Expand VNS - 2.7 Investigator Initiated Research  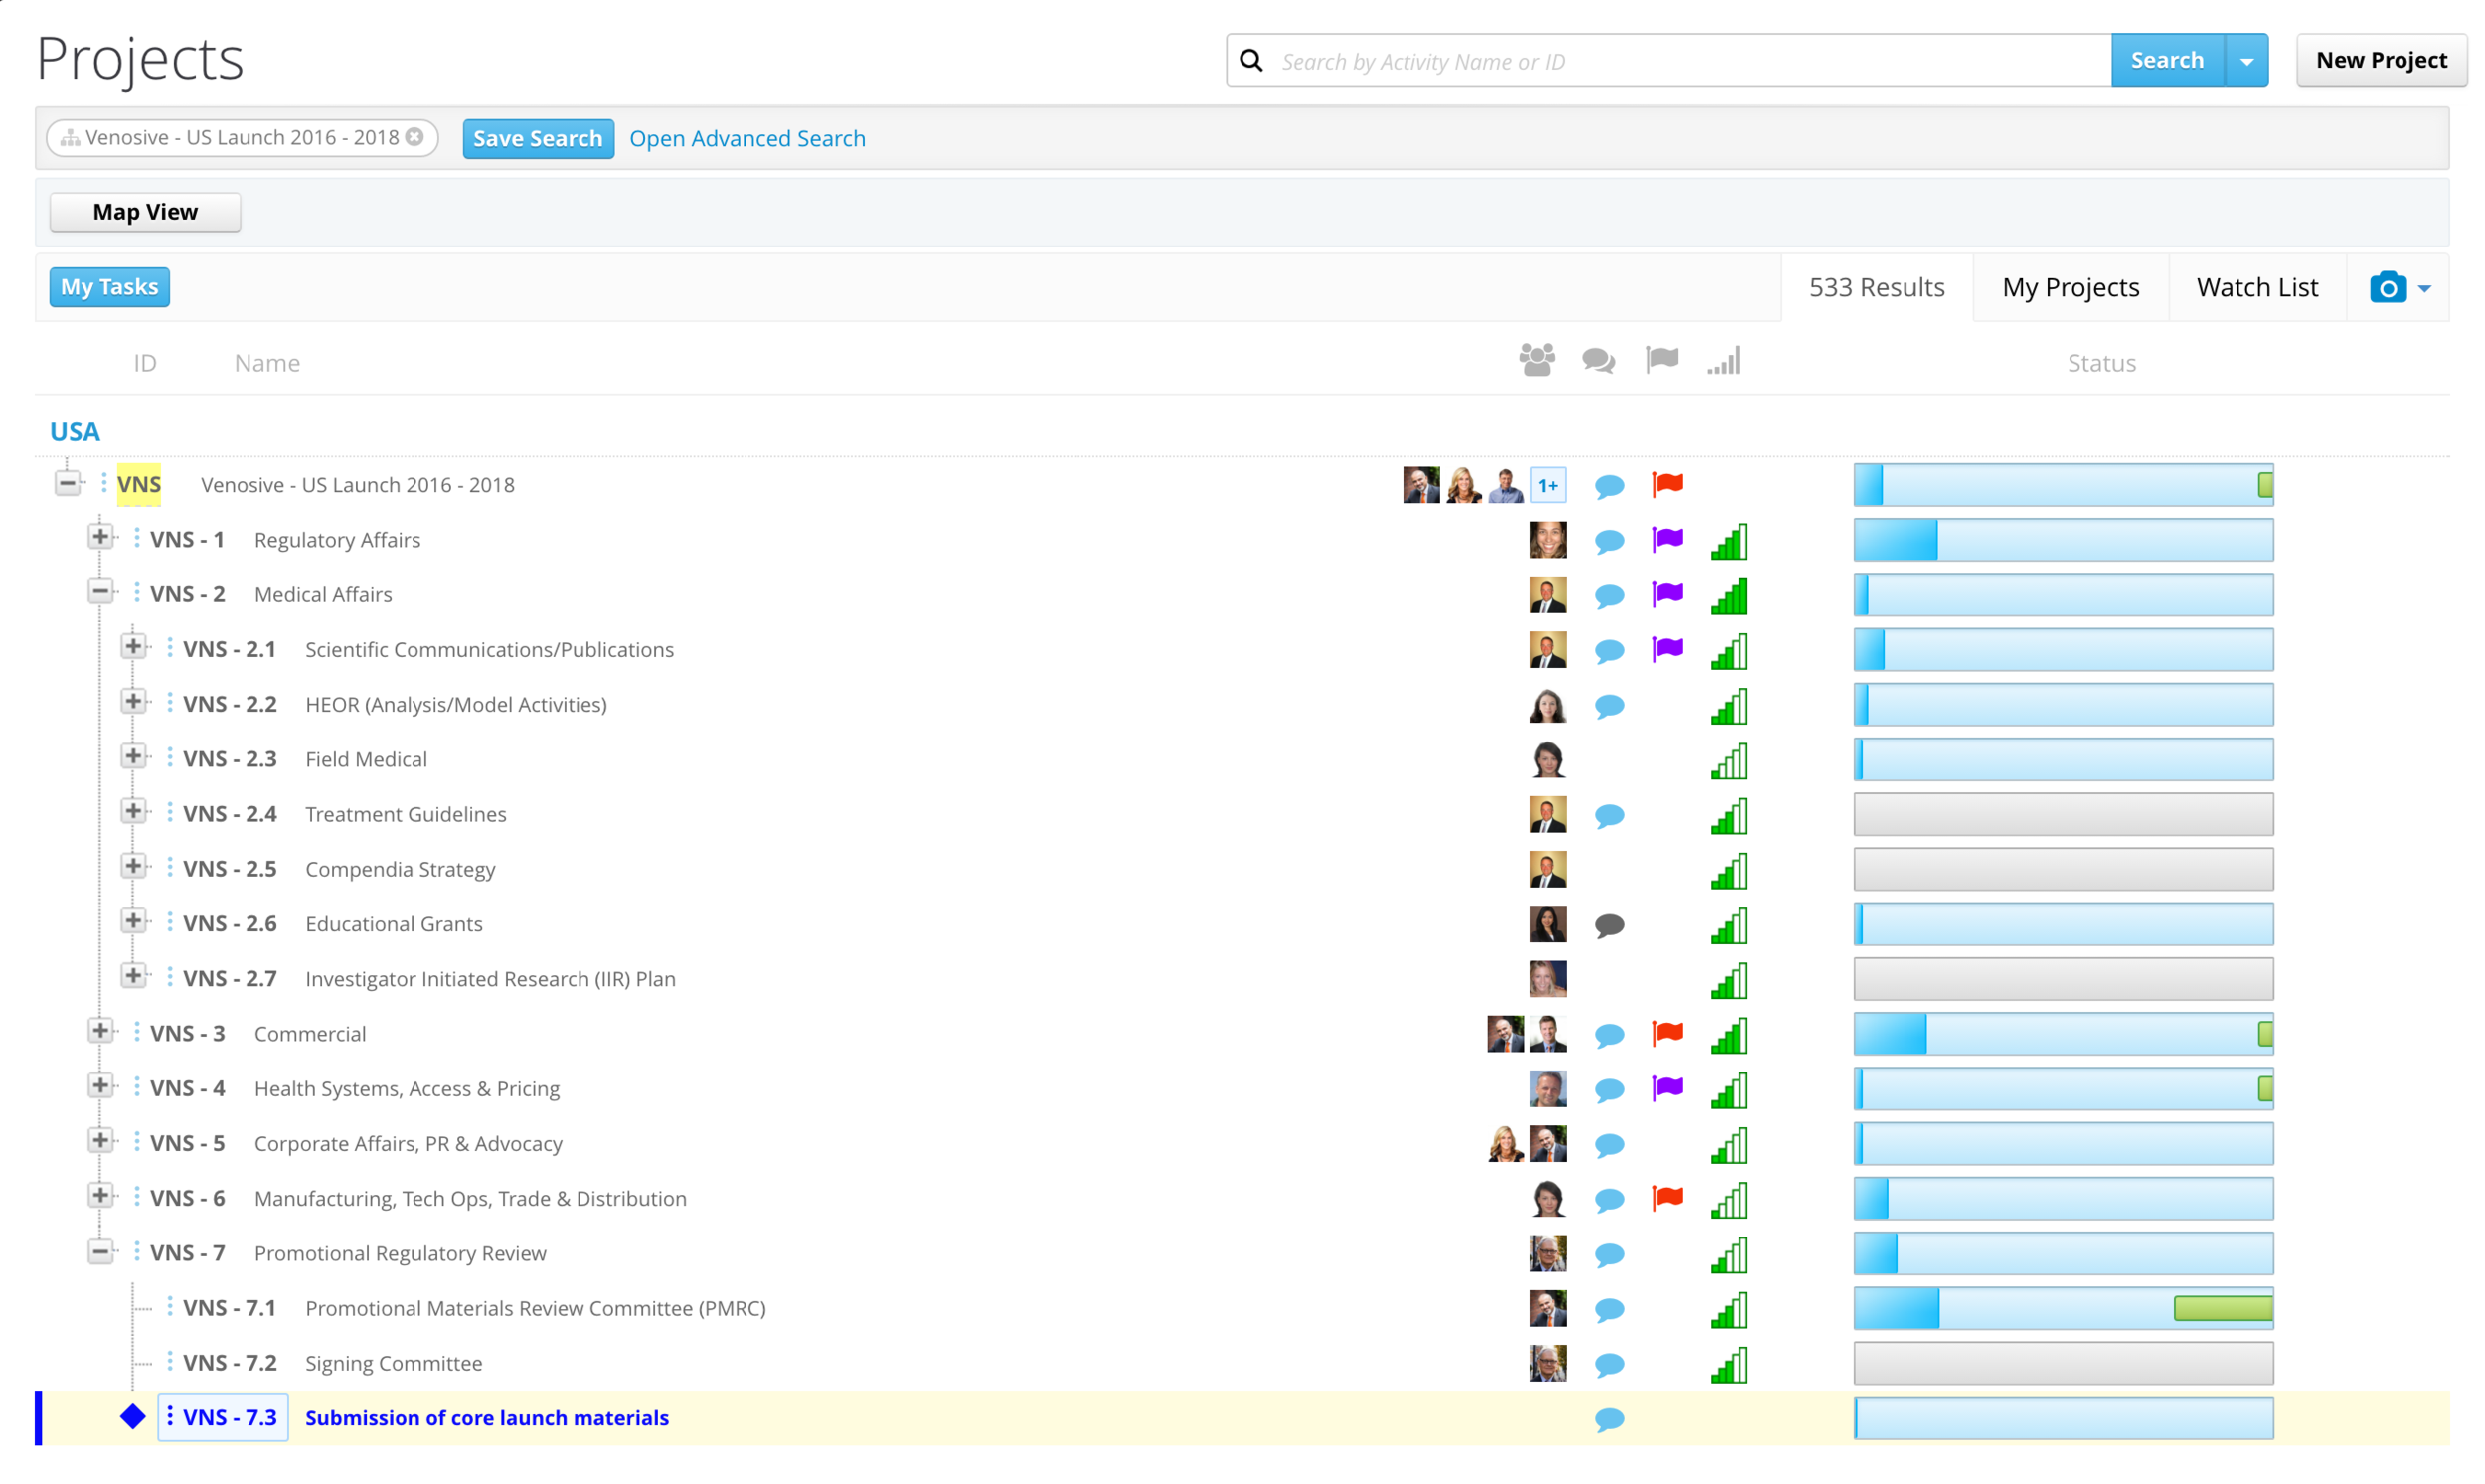pyautogui.click(x=133, y=976)
